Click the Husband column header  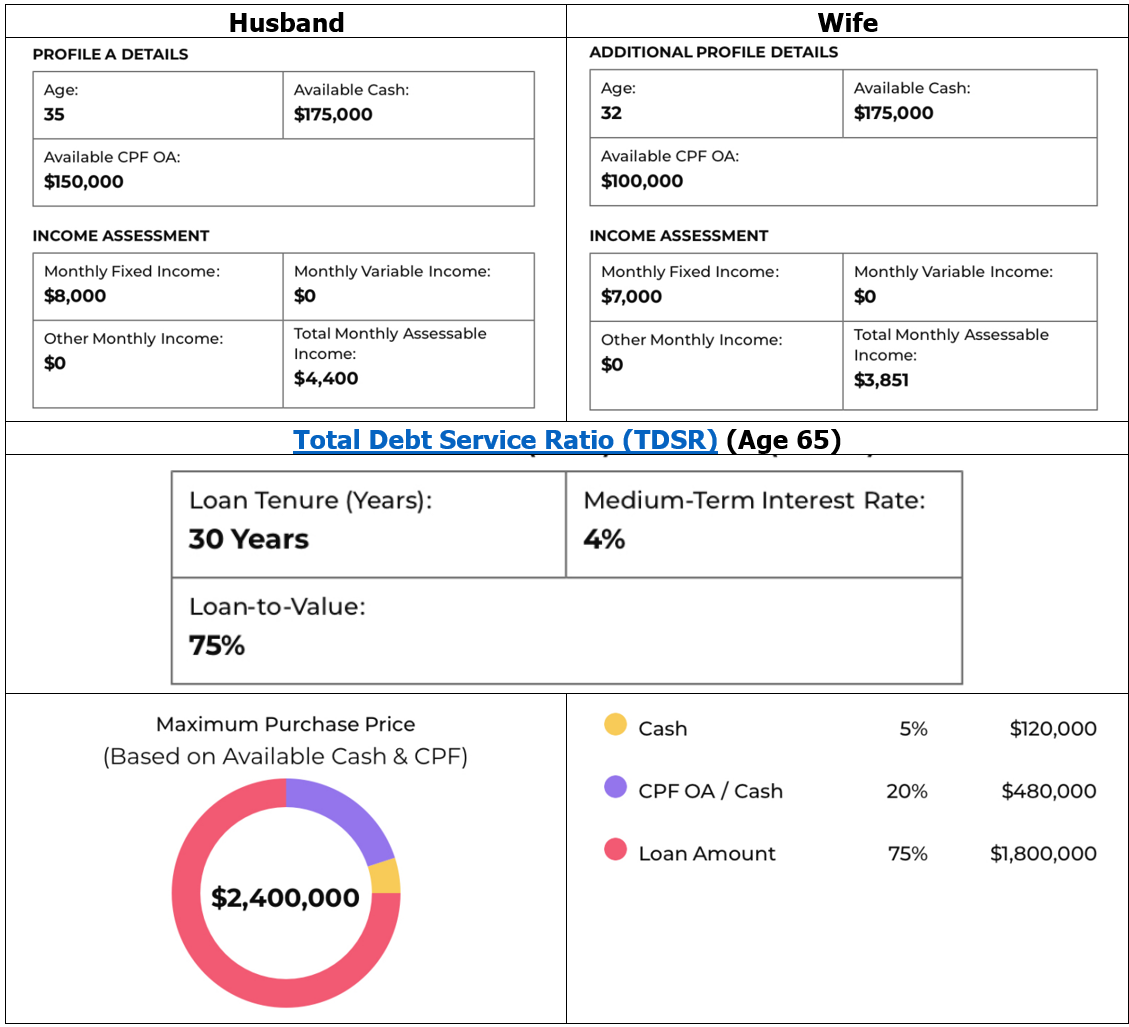[x=286, y=22]
